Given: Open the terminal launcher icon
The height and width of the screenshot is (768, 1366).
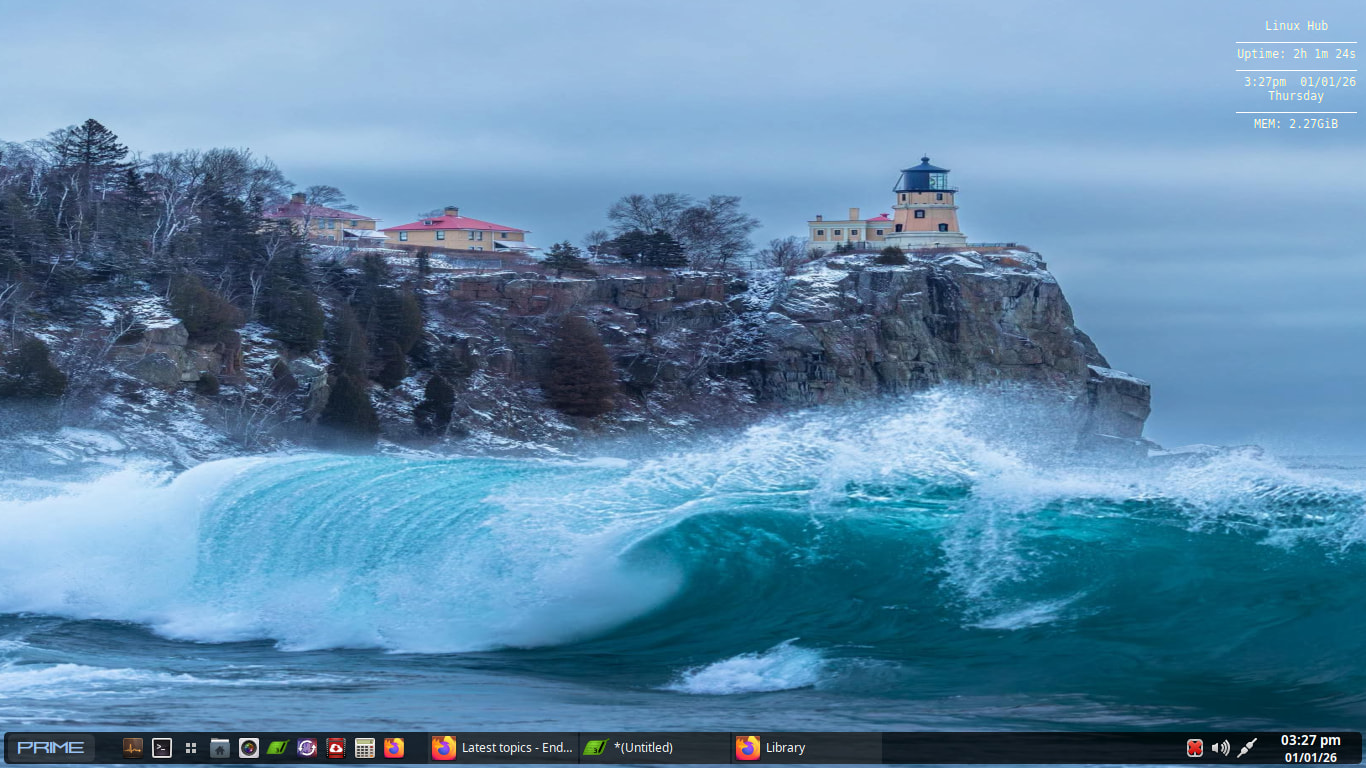Looking at the screenshot, I should point(162,747).
